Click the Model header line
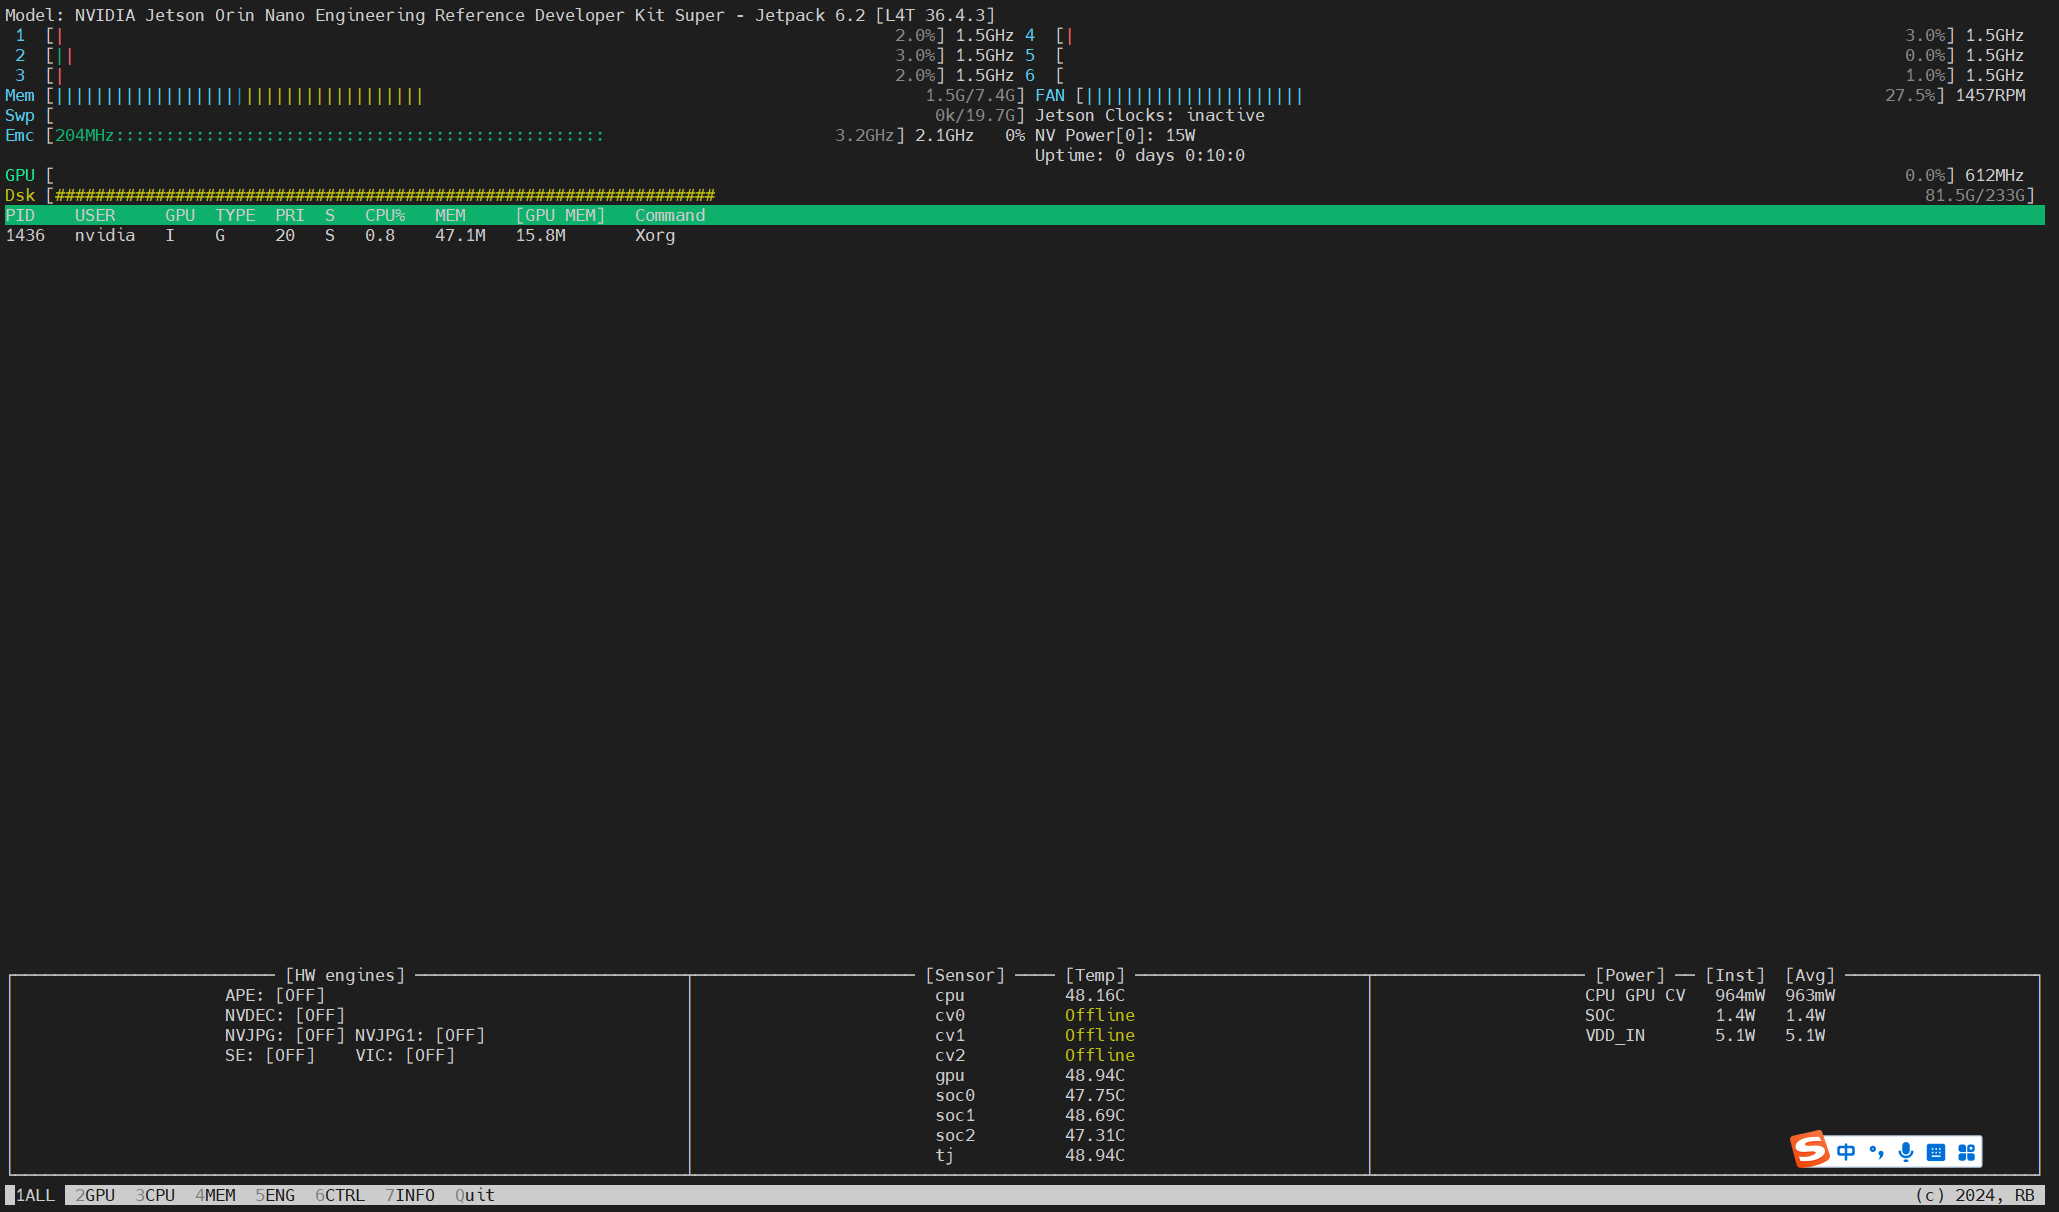The image size is (2059, 1212). (500, 15)
